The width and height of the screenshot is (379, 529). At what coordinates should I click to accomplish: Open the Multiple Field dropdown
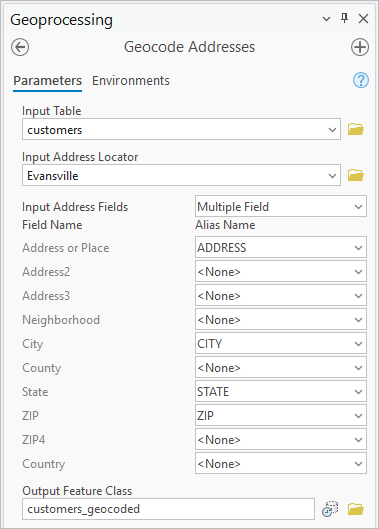point(281,206)
